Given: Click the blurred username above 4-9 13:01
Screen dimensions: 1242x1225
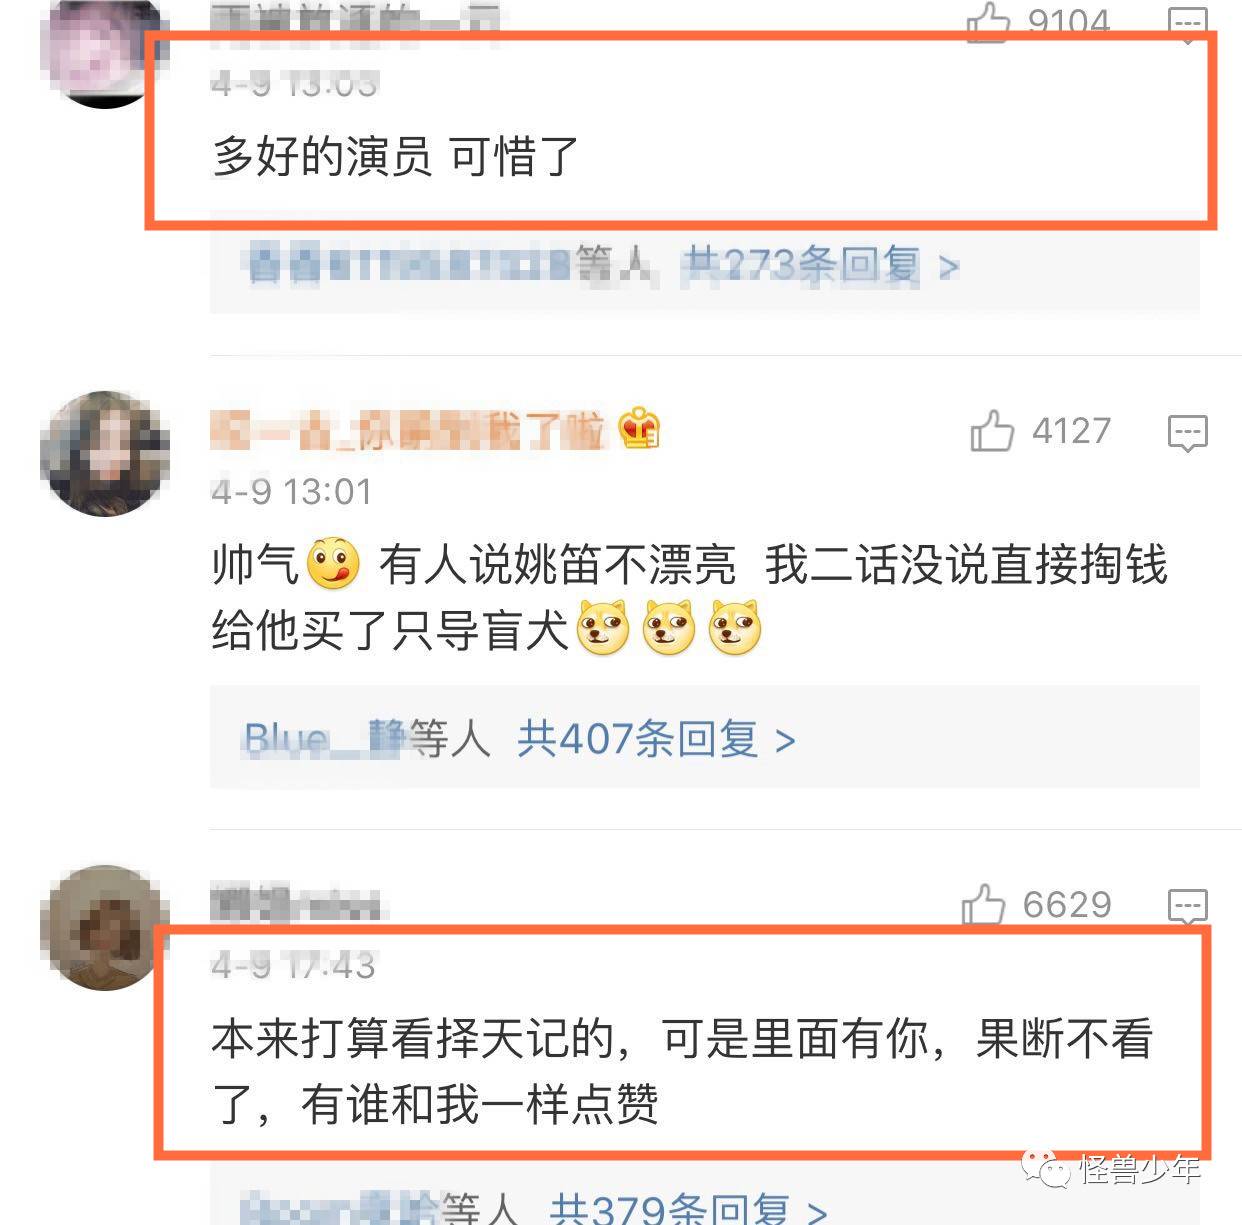Looking at the screenshot, I should pos(408,430).
